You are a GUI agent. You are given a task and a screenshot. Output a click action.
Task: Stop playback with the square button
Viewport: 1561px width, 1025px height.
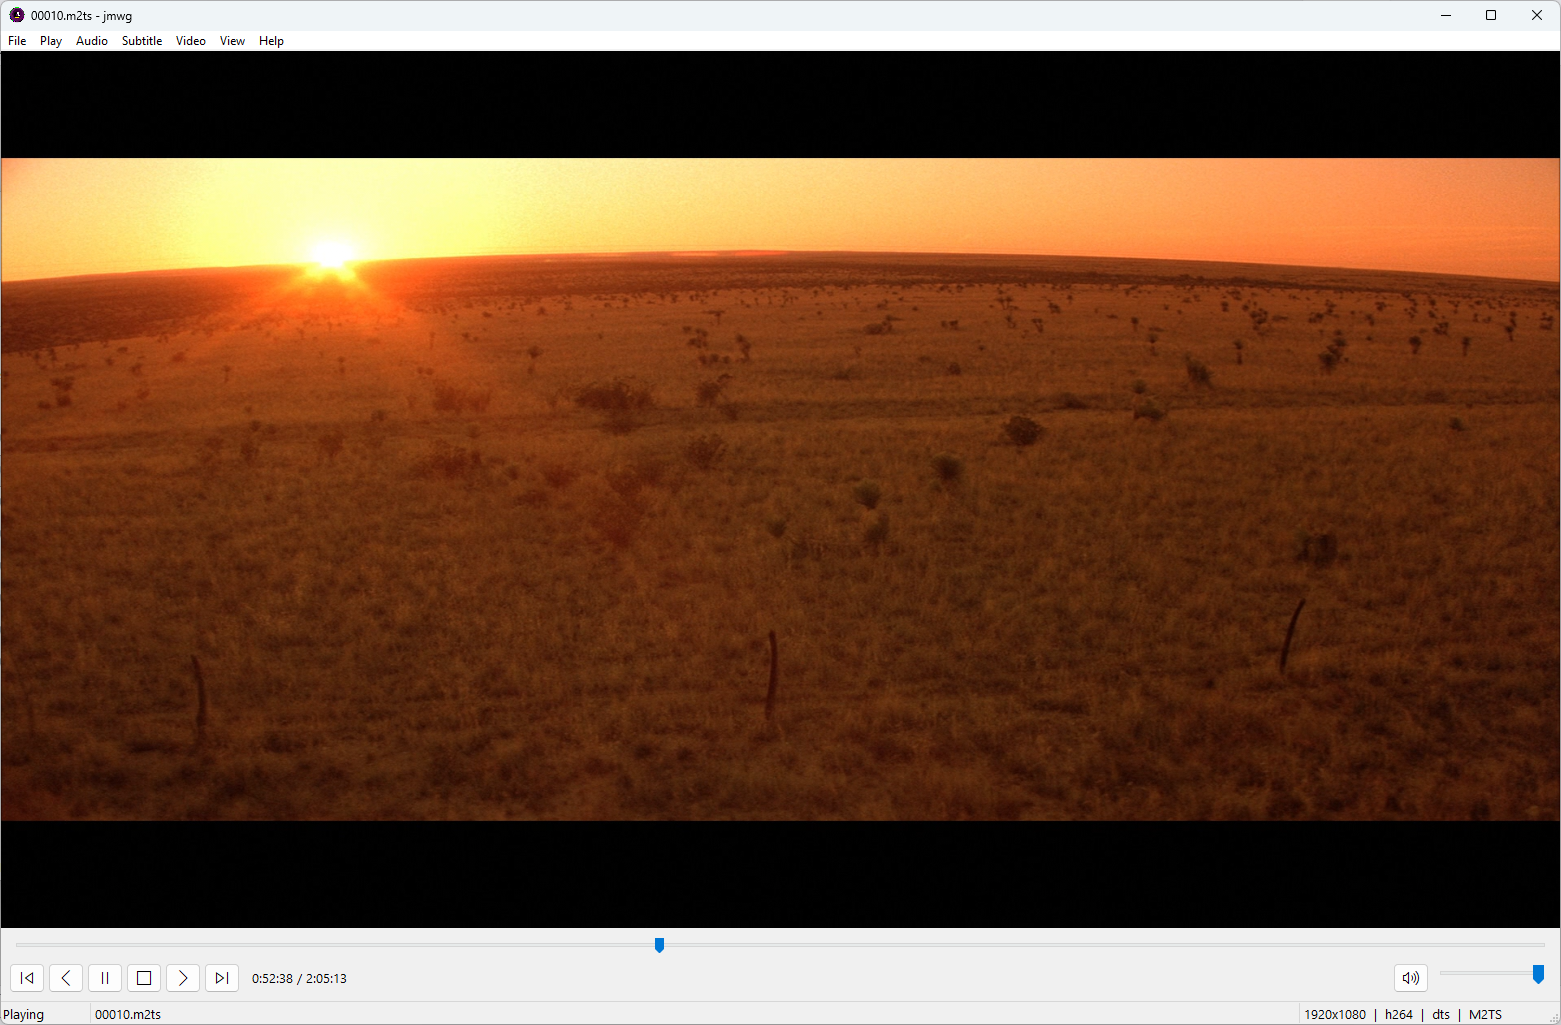[x=144, y=978]
